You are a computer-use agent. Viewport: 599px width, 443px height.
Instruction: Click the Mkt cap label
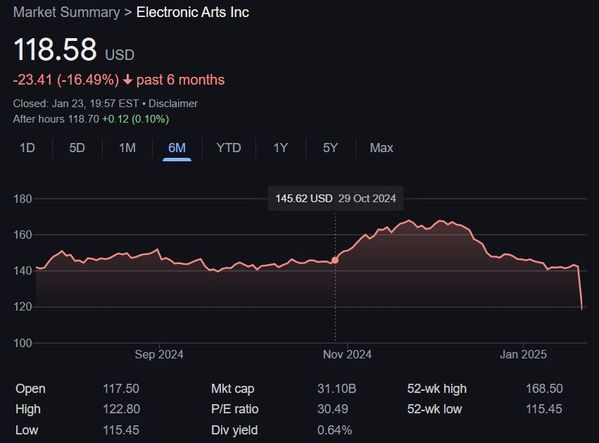(x=233, y=389)
